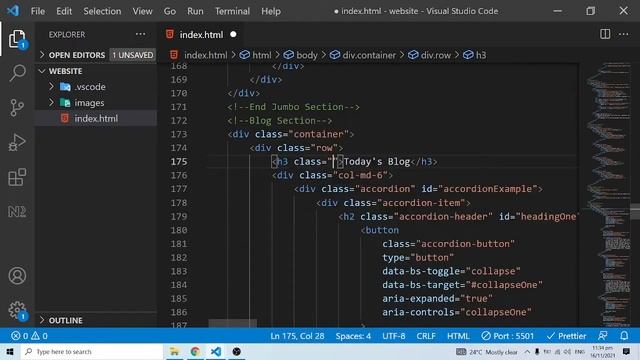Open the N2 extension icon in activity bar
The height and width of the screenshot is (360, 640).
tap(17, 211)
